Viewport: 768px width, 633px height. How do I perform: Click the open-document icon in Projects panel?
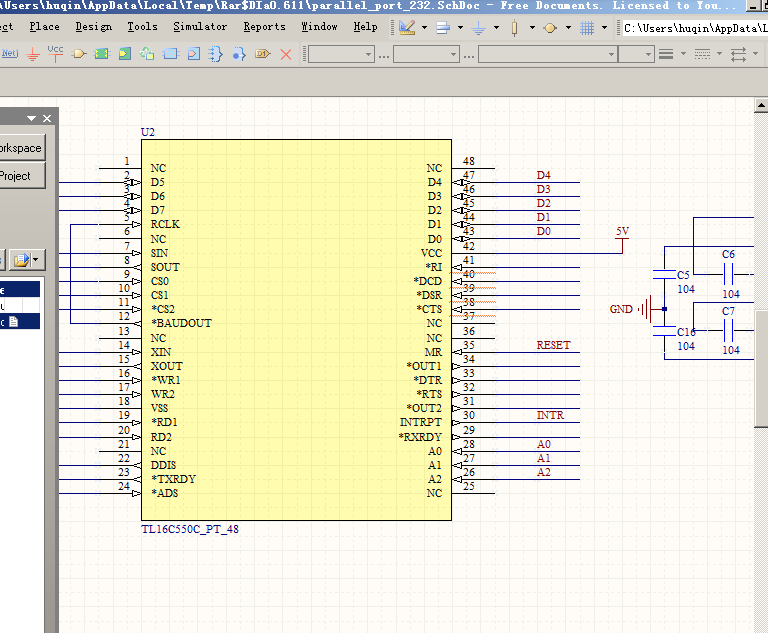[x=22, y=260]
